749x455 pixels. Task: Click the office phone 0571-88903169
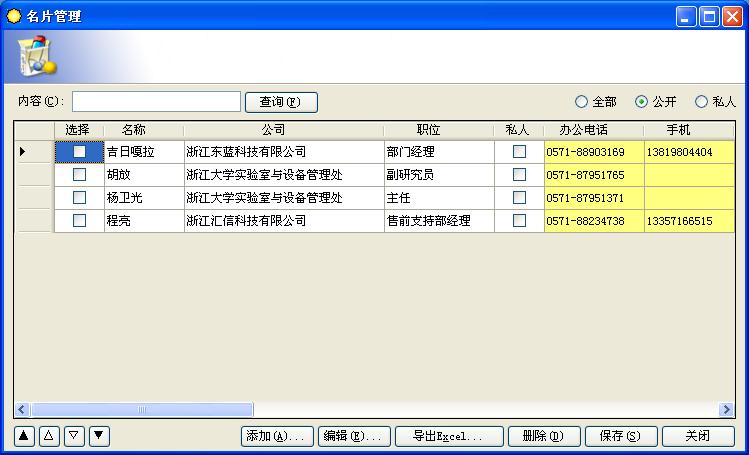[x=594, y=152]
